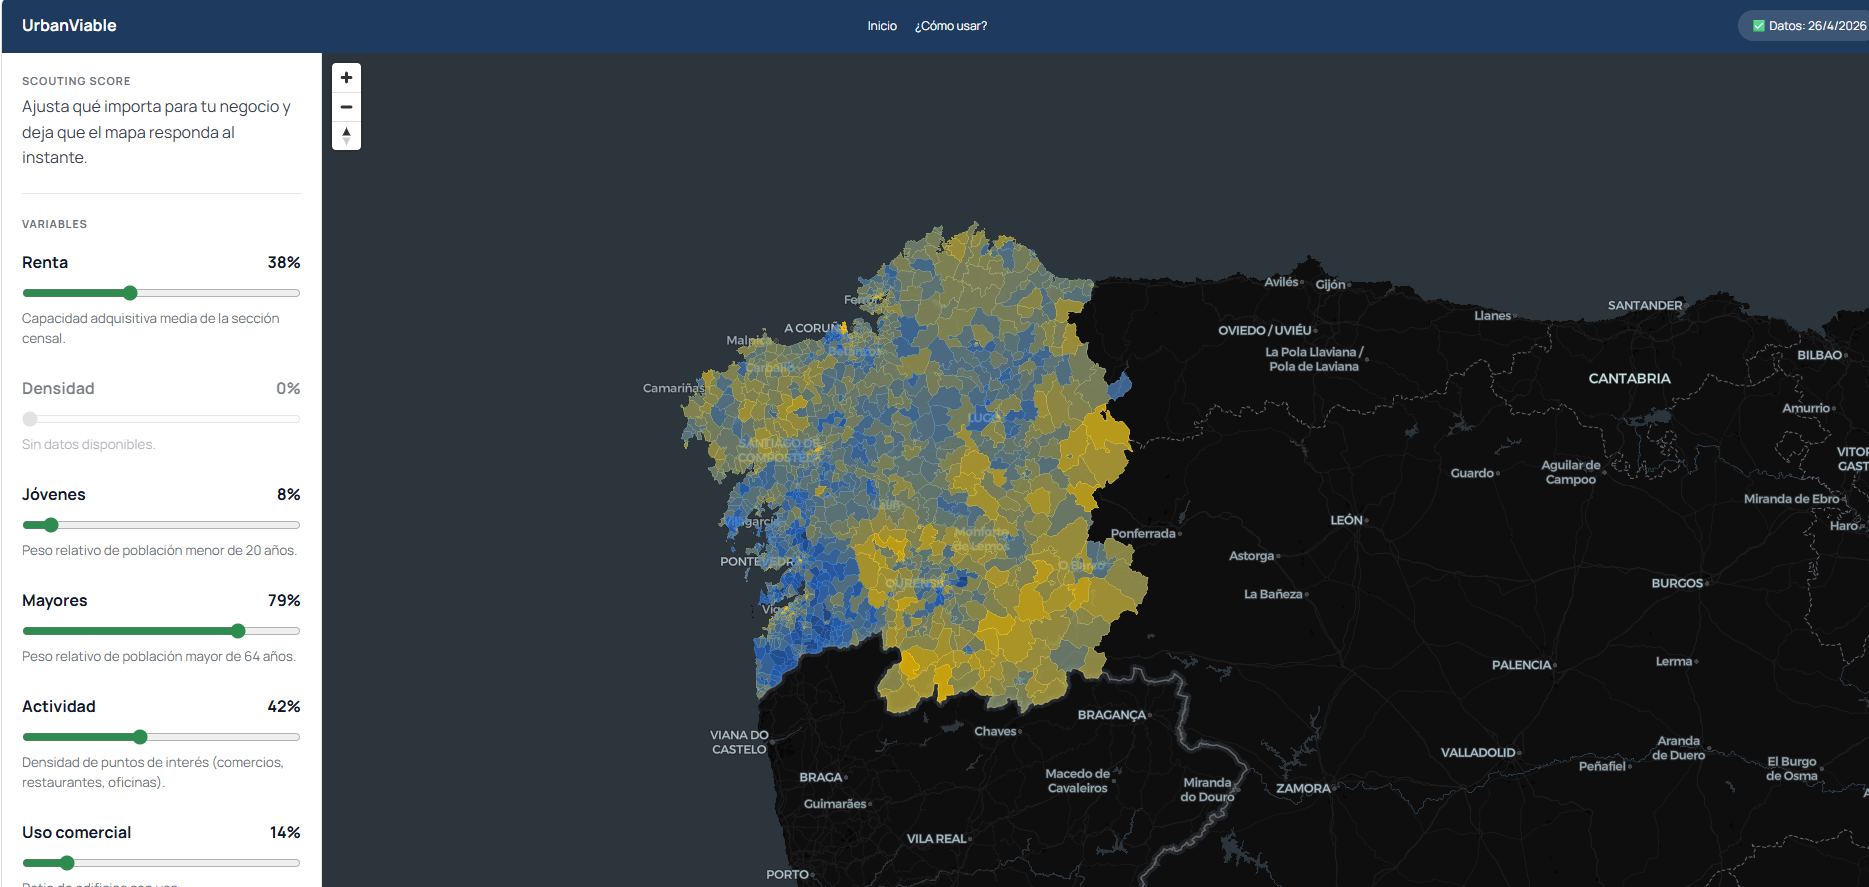Reset map bearing with compass button
1869x887 pixels.
[346, 135]
